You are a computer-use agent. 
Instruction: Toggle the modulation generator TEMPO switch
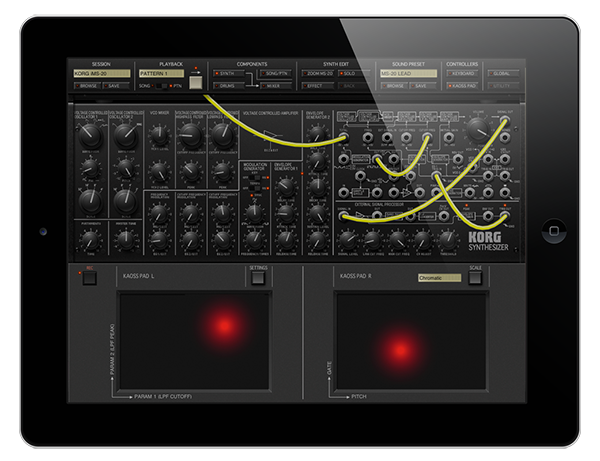[x=255, y=188]
